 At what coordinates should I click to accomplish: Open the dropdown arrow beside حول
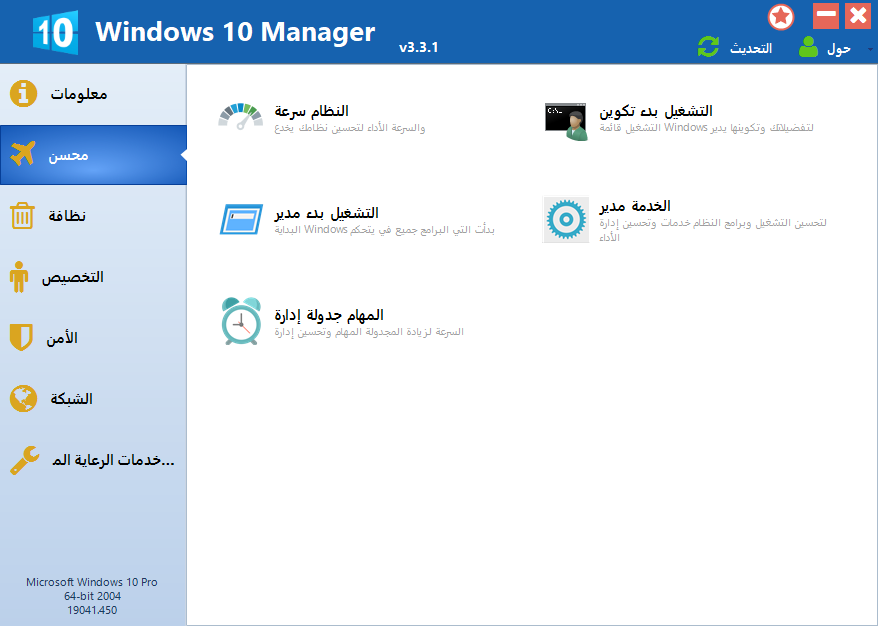pyautogui.click(x=870, y=49)
